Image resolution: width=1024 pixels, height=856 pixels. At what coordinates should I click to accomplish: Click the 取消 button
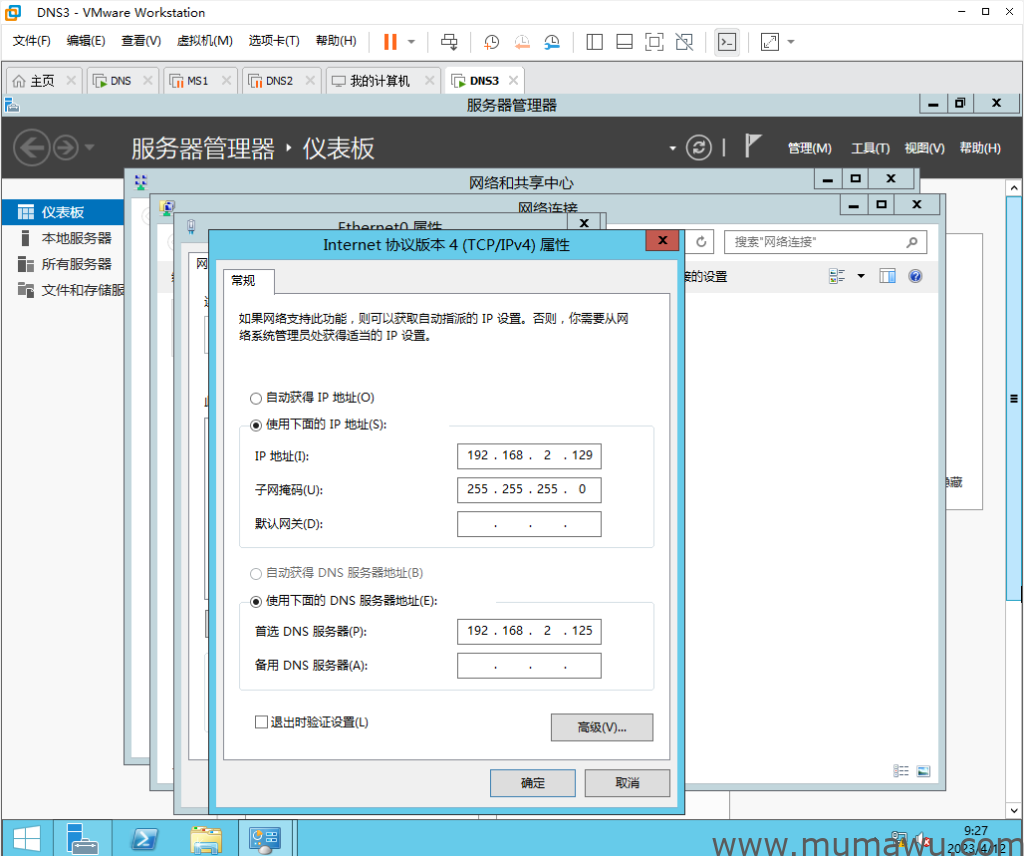[627, 783]
